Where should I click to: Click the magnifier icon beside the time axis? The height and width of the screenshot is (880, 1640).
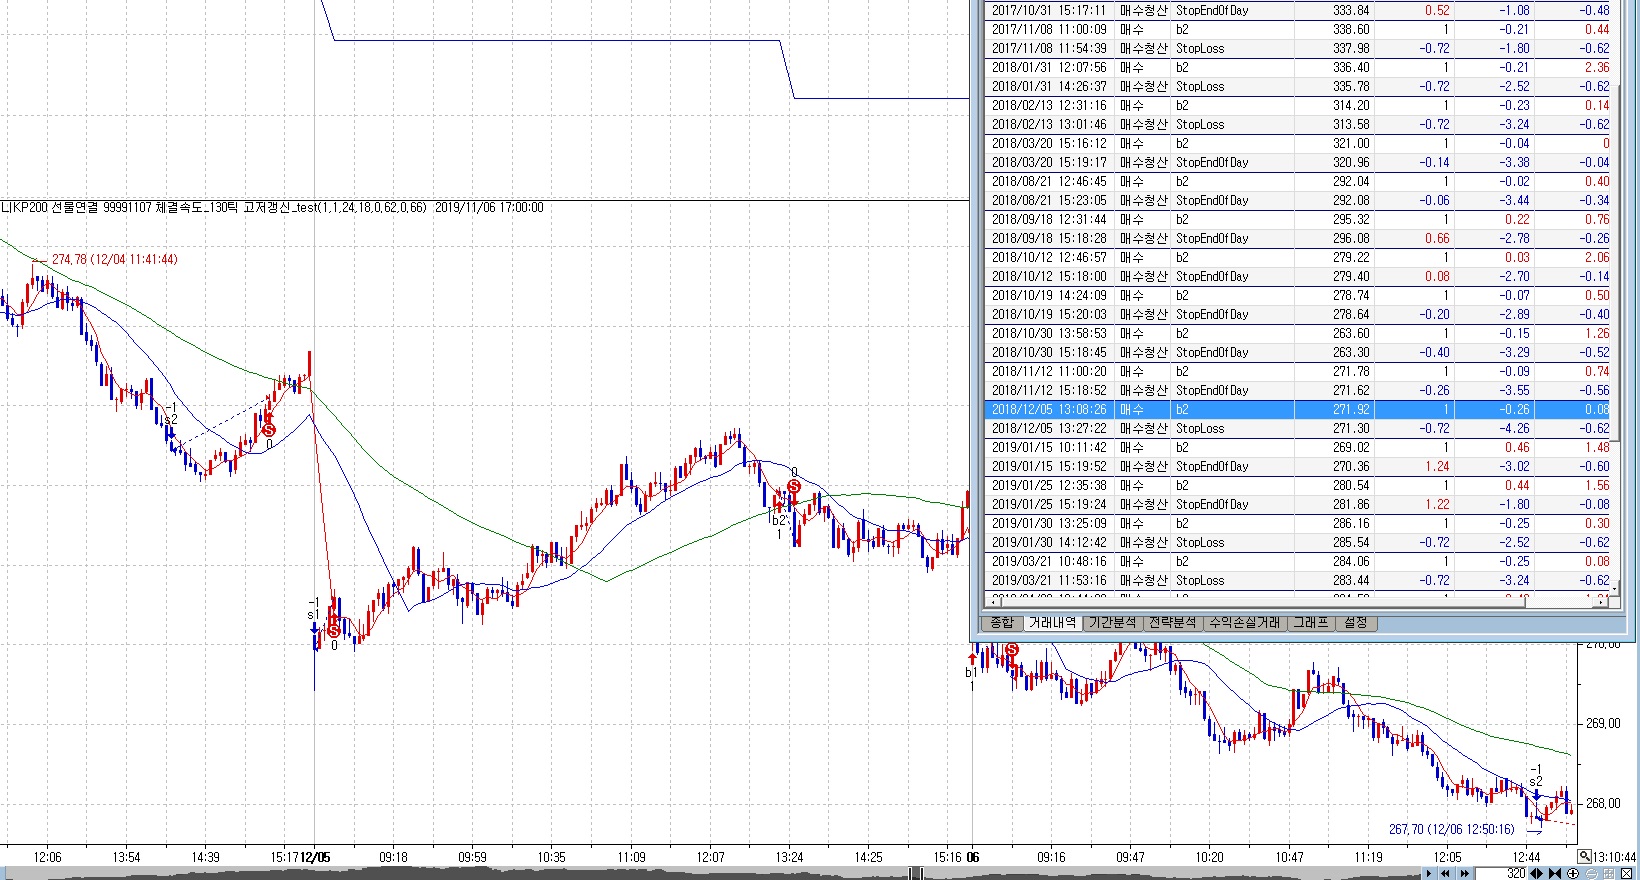pos(1584,856)
